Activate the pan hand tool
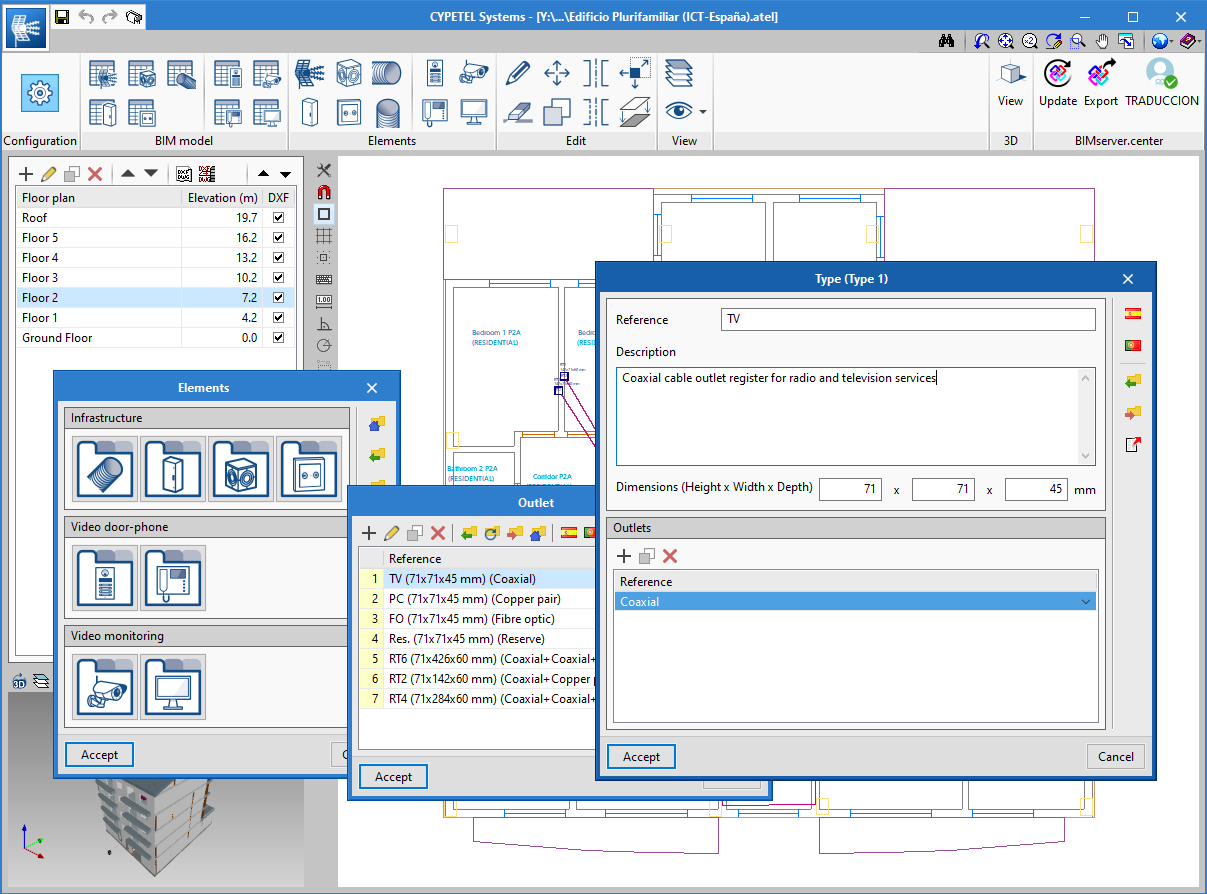 (1102, 41)
